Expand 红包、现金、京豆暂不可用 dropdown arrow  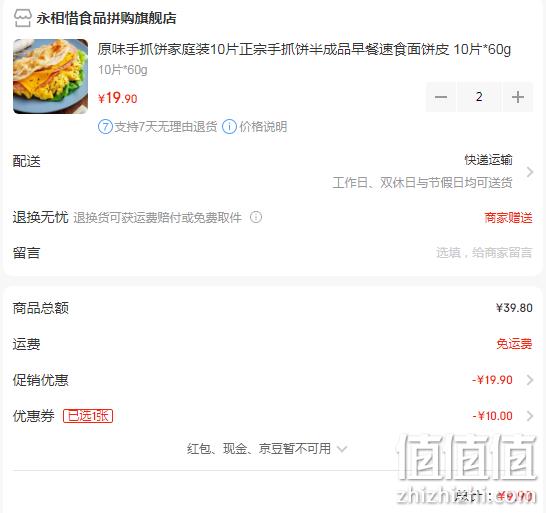(x=342, y=449)
